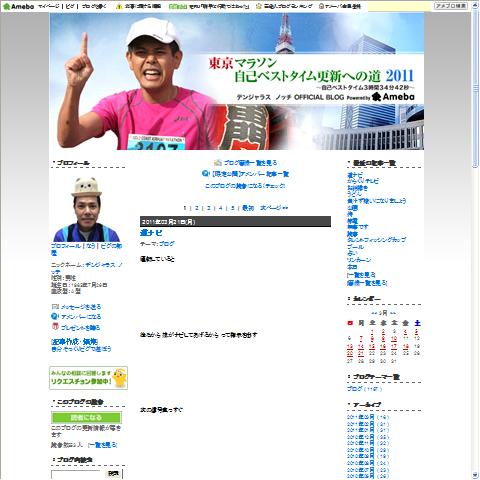Click the gift icon beside プレゼントを贈る

[x=55, y=327]
